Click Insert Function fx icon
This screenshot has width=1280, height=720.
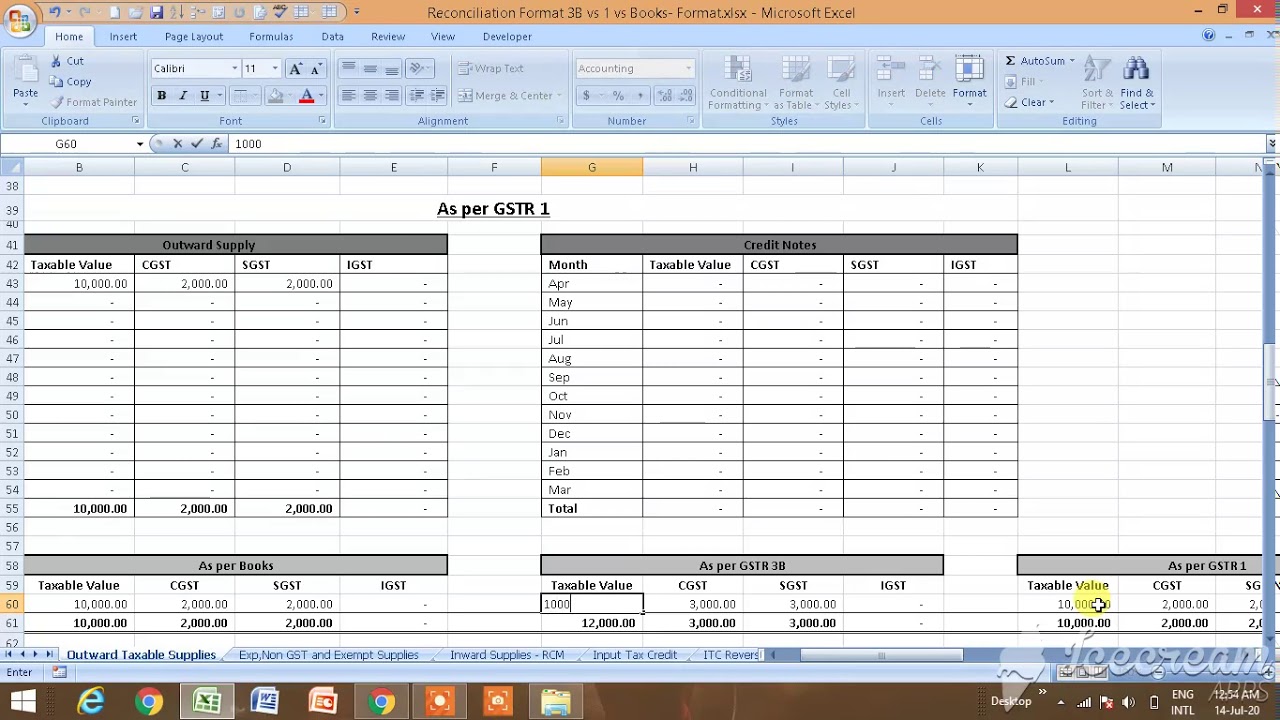coord(217,144)
